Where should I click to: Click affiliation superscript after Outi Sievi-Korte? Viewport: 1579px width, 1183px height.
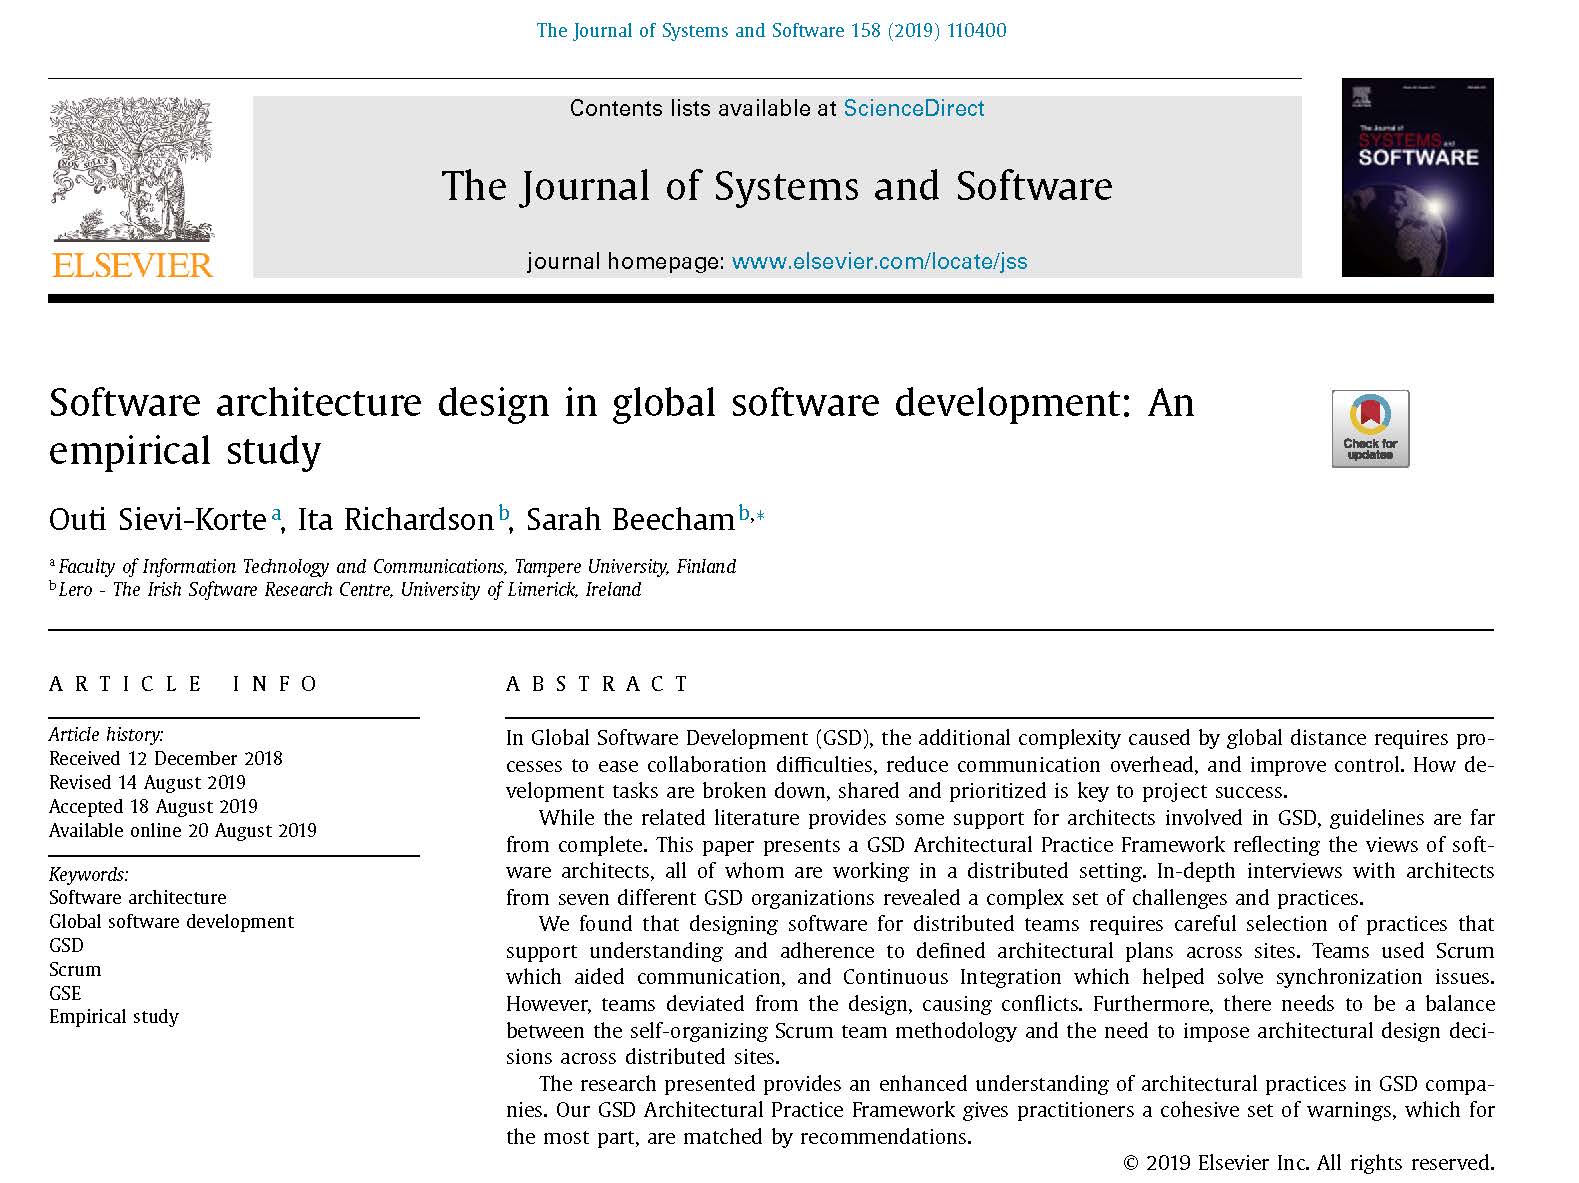(x=276, y=513)
